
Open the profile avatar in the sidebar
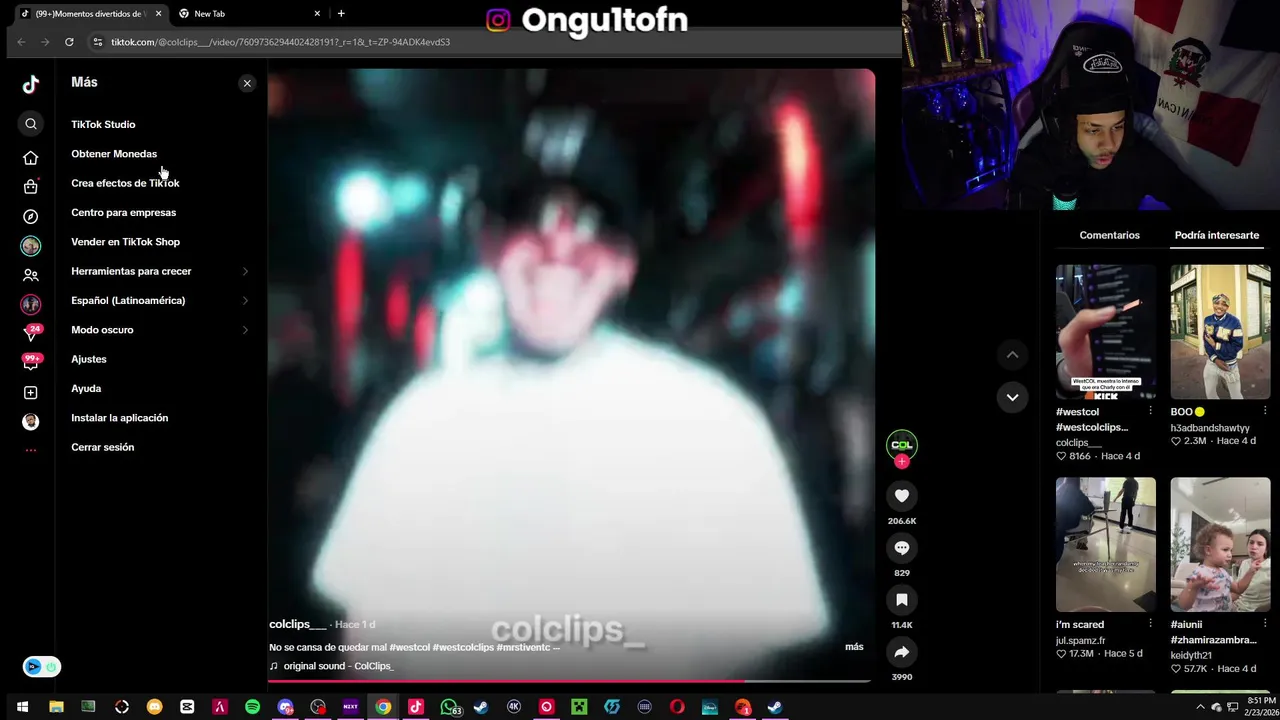31,422
